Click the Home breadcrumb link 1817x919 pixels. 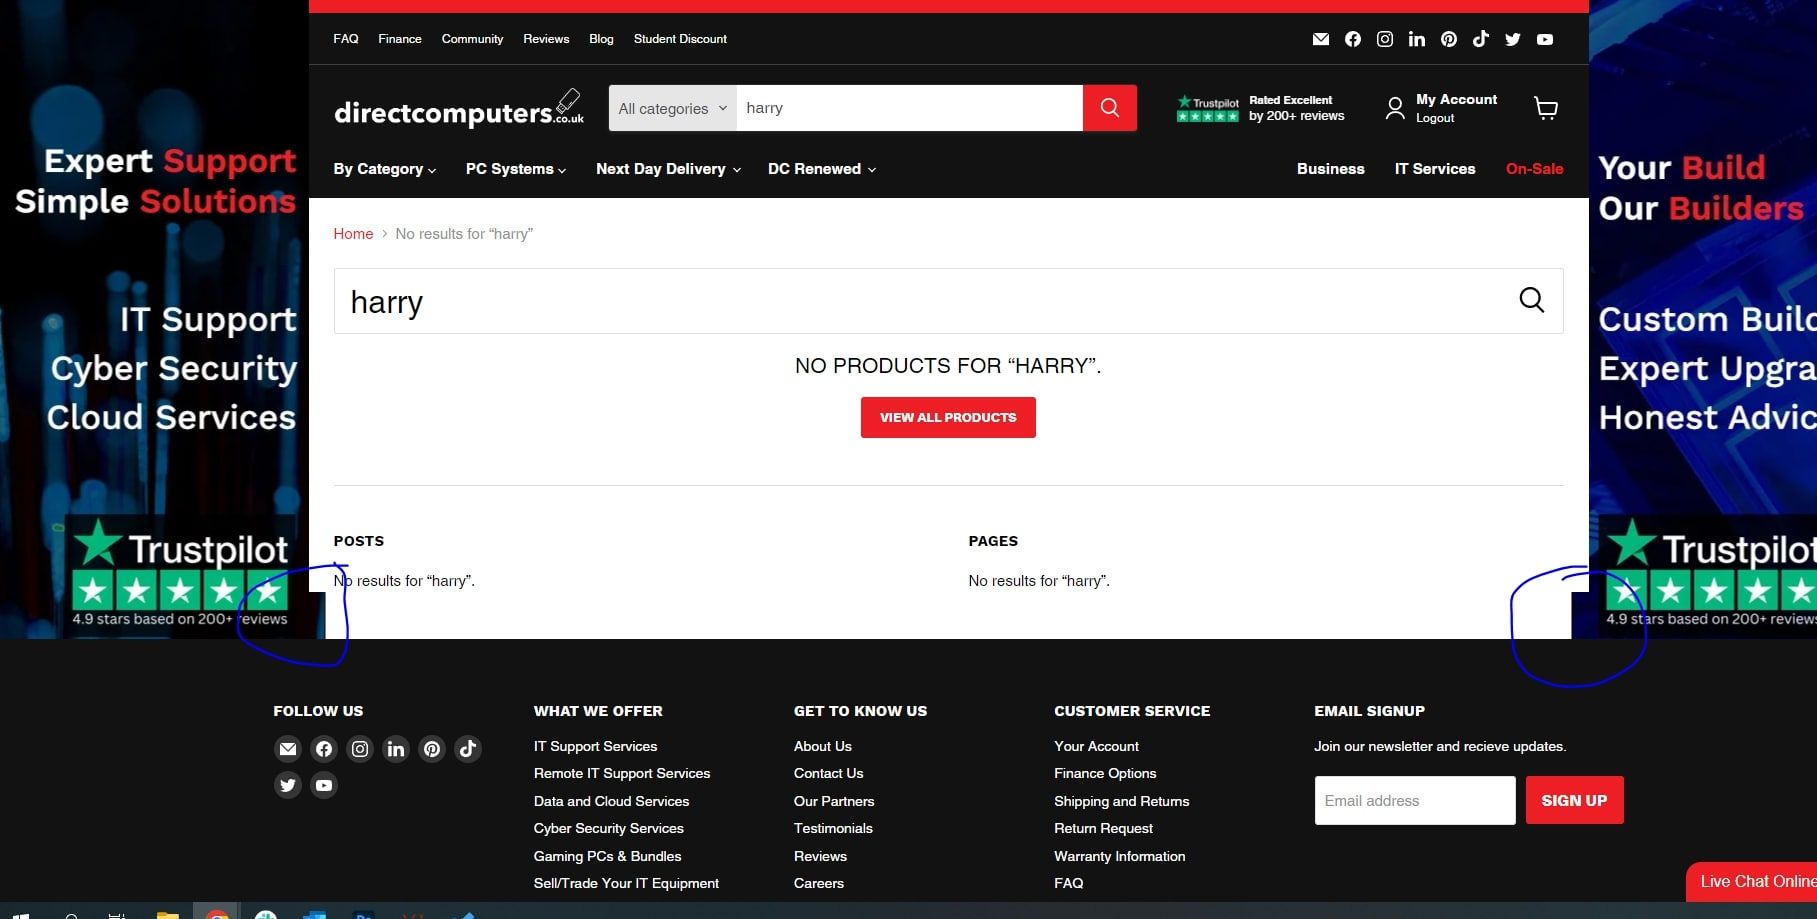coord(353,234)
